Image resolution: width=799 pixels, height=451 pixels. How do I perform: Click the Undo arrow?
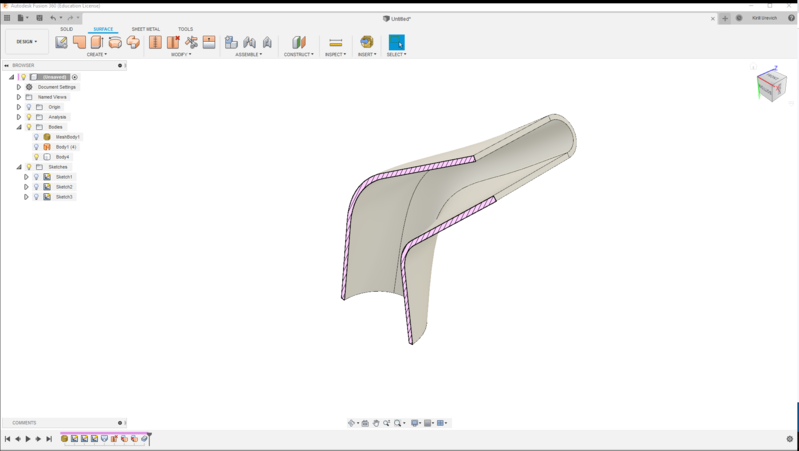(53, 18)
